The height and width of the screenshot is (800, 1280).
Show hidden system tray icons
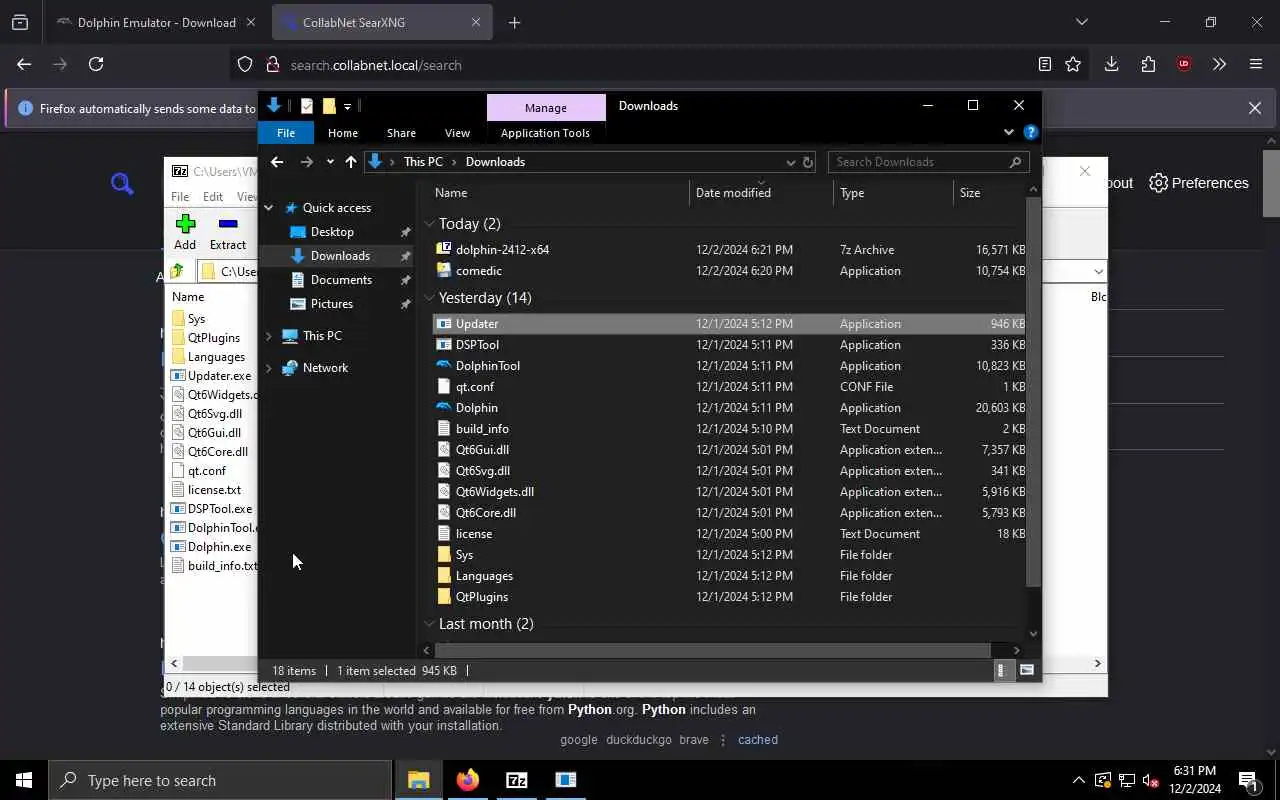[1078, 780]
